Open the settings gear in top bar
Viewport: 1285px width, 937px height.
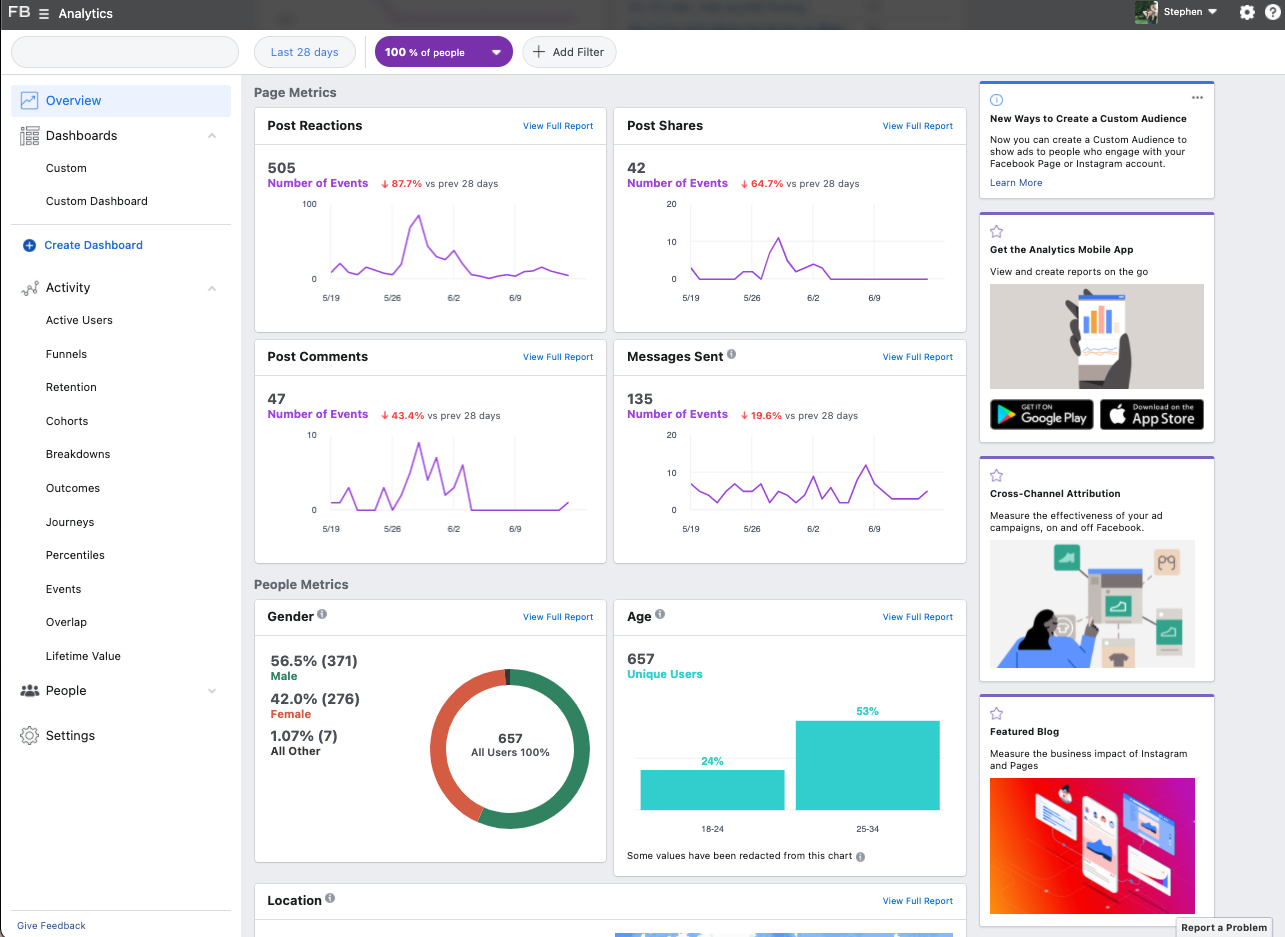click(1247, 13)
